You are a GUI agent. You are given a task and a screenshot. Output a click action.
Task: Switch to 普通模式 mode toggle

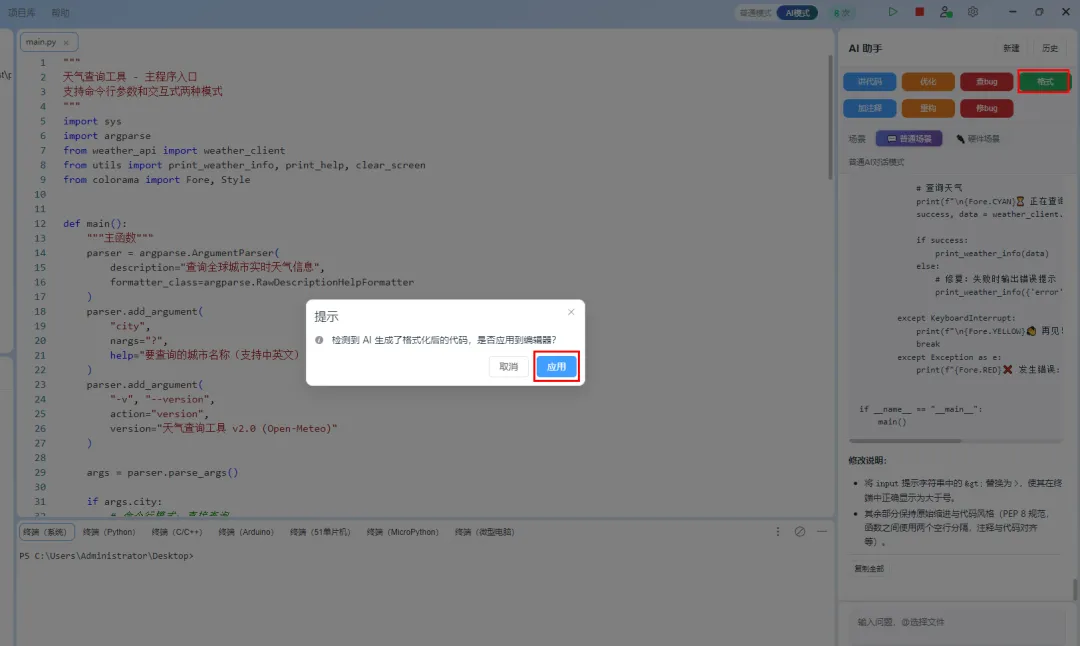756,12
